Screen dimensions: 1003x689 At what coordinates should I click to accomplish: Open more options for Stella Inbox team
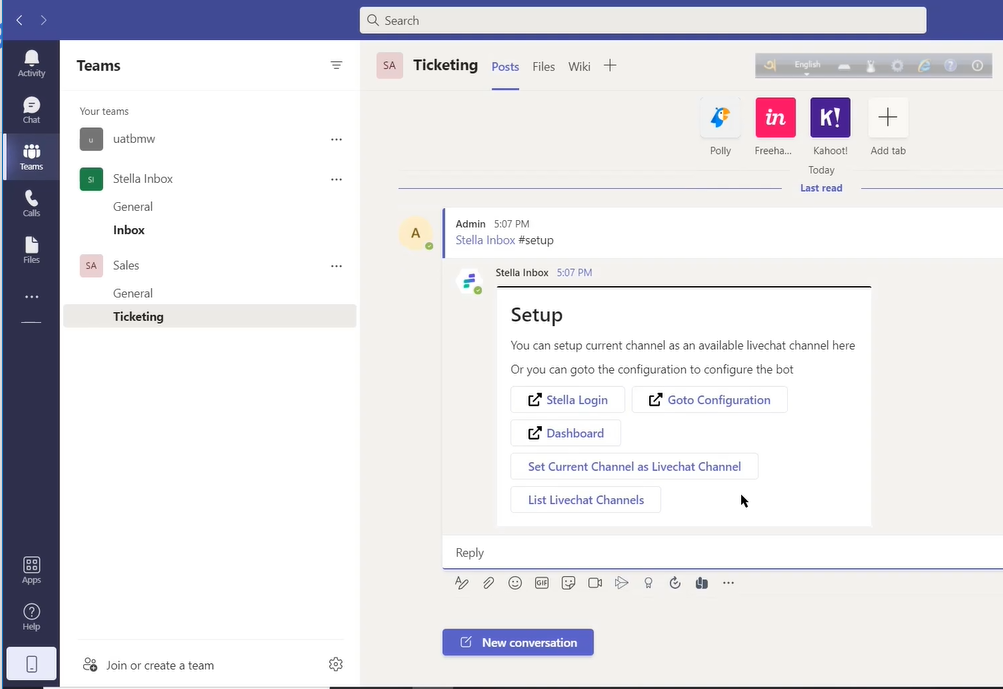[x=336, y=180]
